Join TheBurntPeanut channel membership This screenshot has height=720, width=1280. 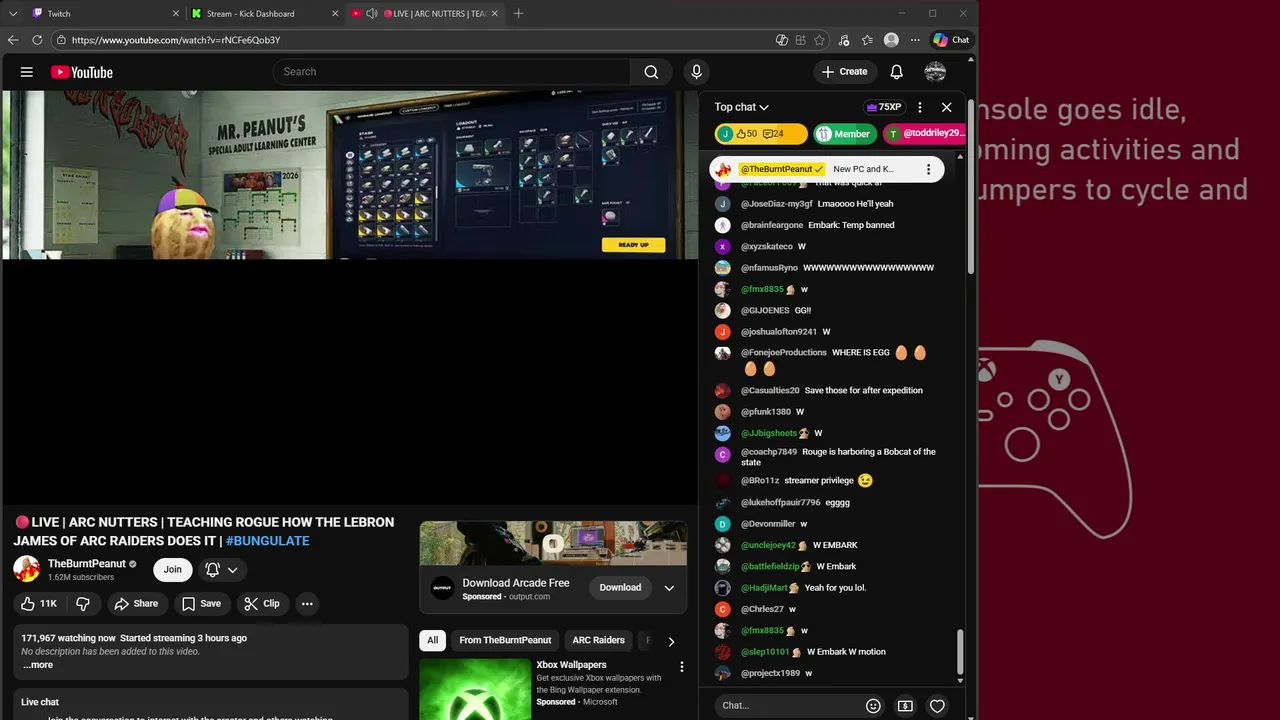[x=173, y=570]
